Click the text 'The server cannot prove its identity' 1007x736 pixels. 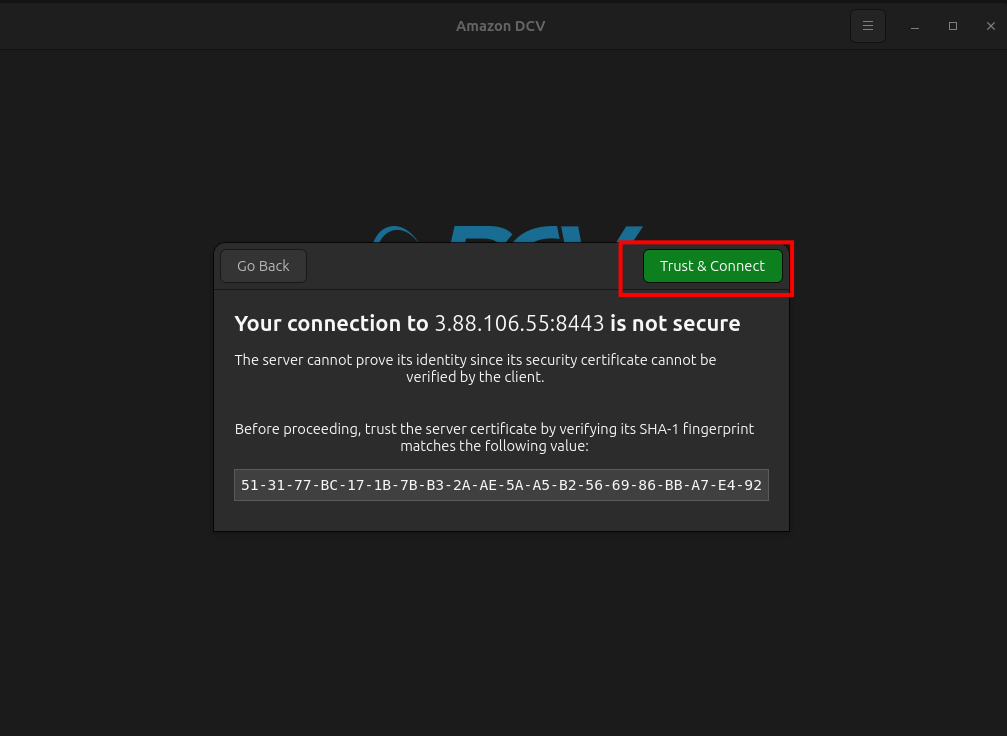(350, 360)
